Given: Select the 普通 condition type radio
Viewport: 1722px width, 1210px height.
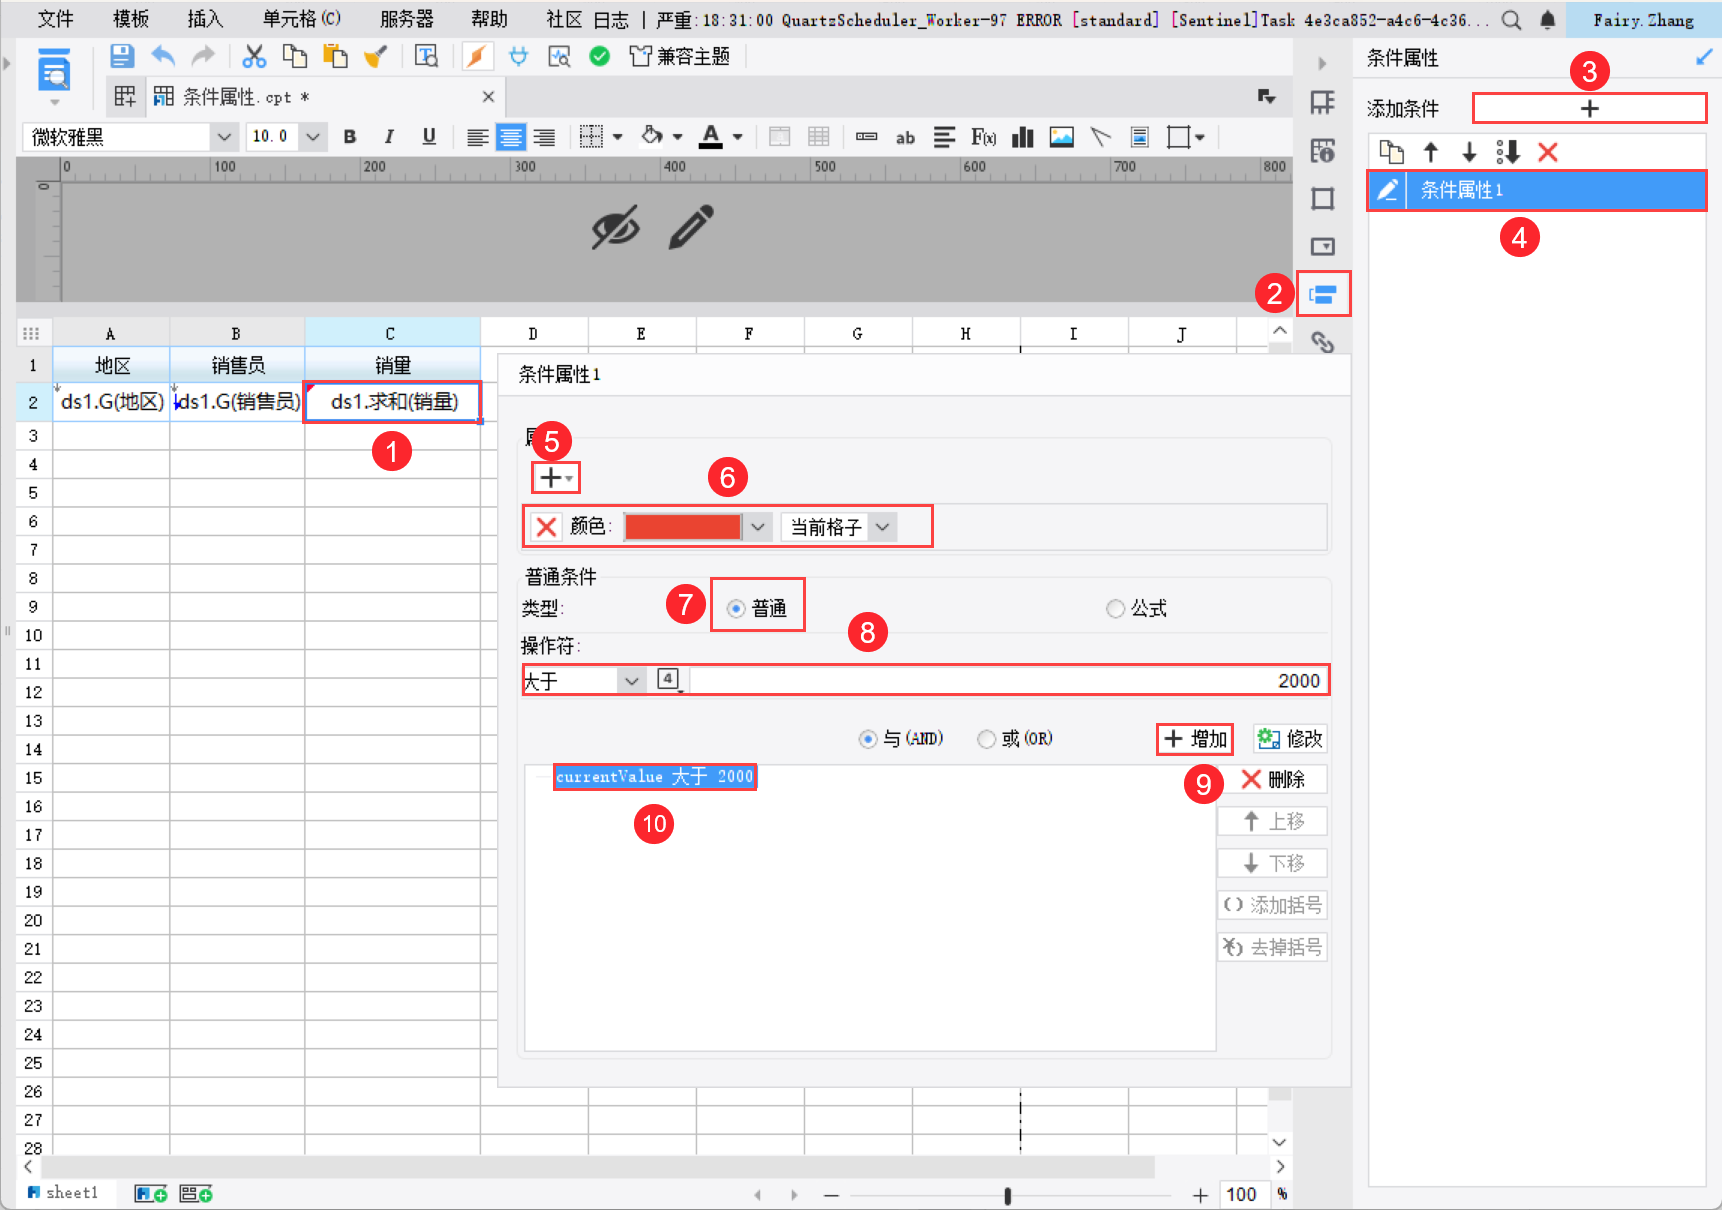Looking at the screenshot, I should 736,608.
